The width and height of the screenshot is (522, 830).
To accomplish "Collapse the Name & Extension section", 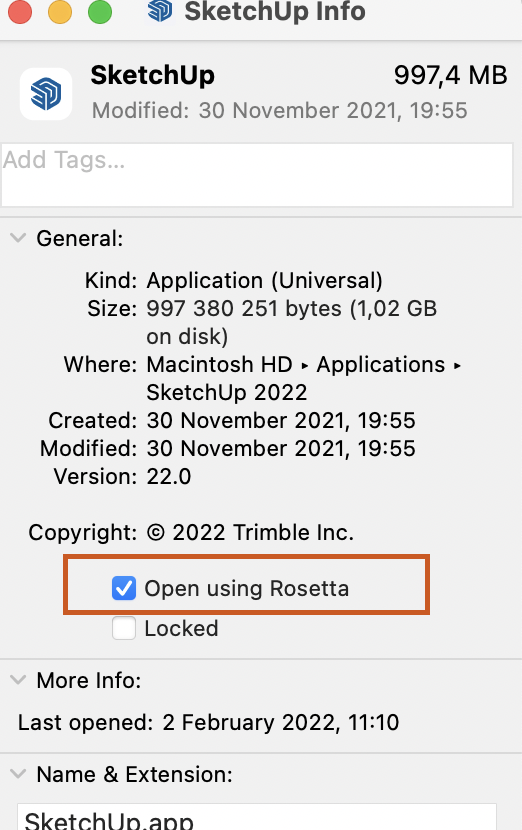I will tap(18, 774).
